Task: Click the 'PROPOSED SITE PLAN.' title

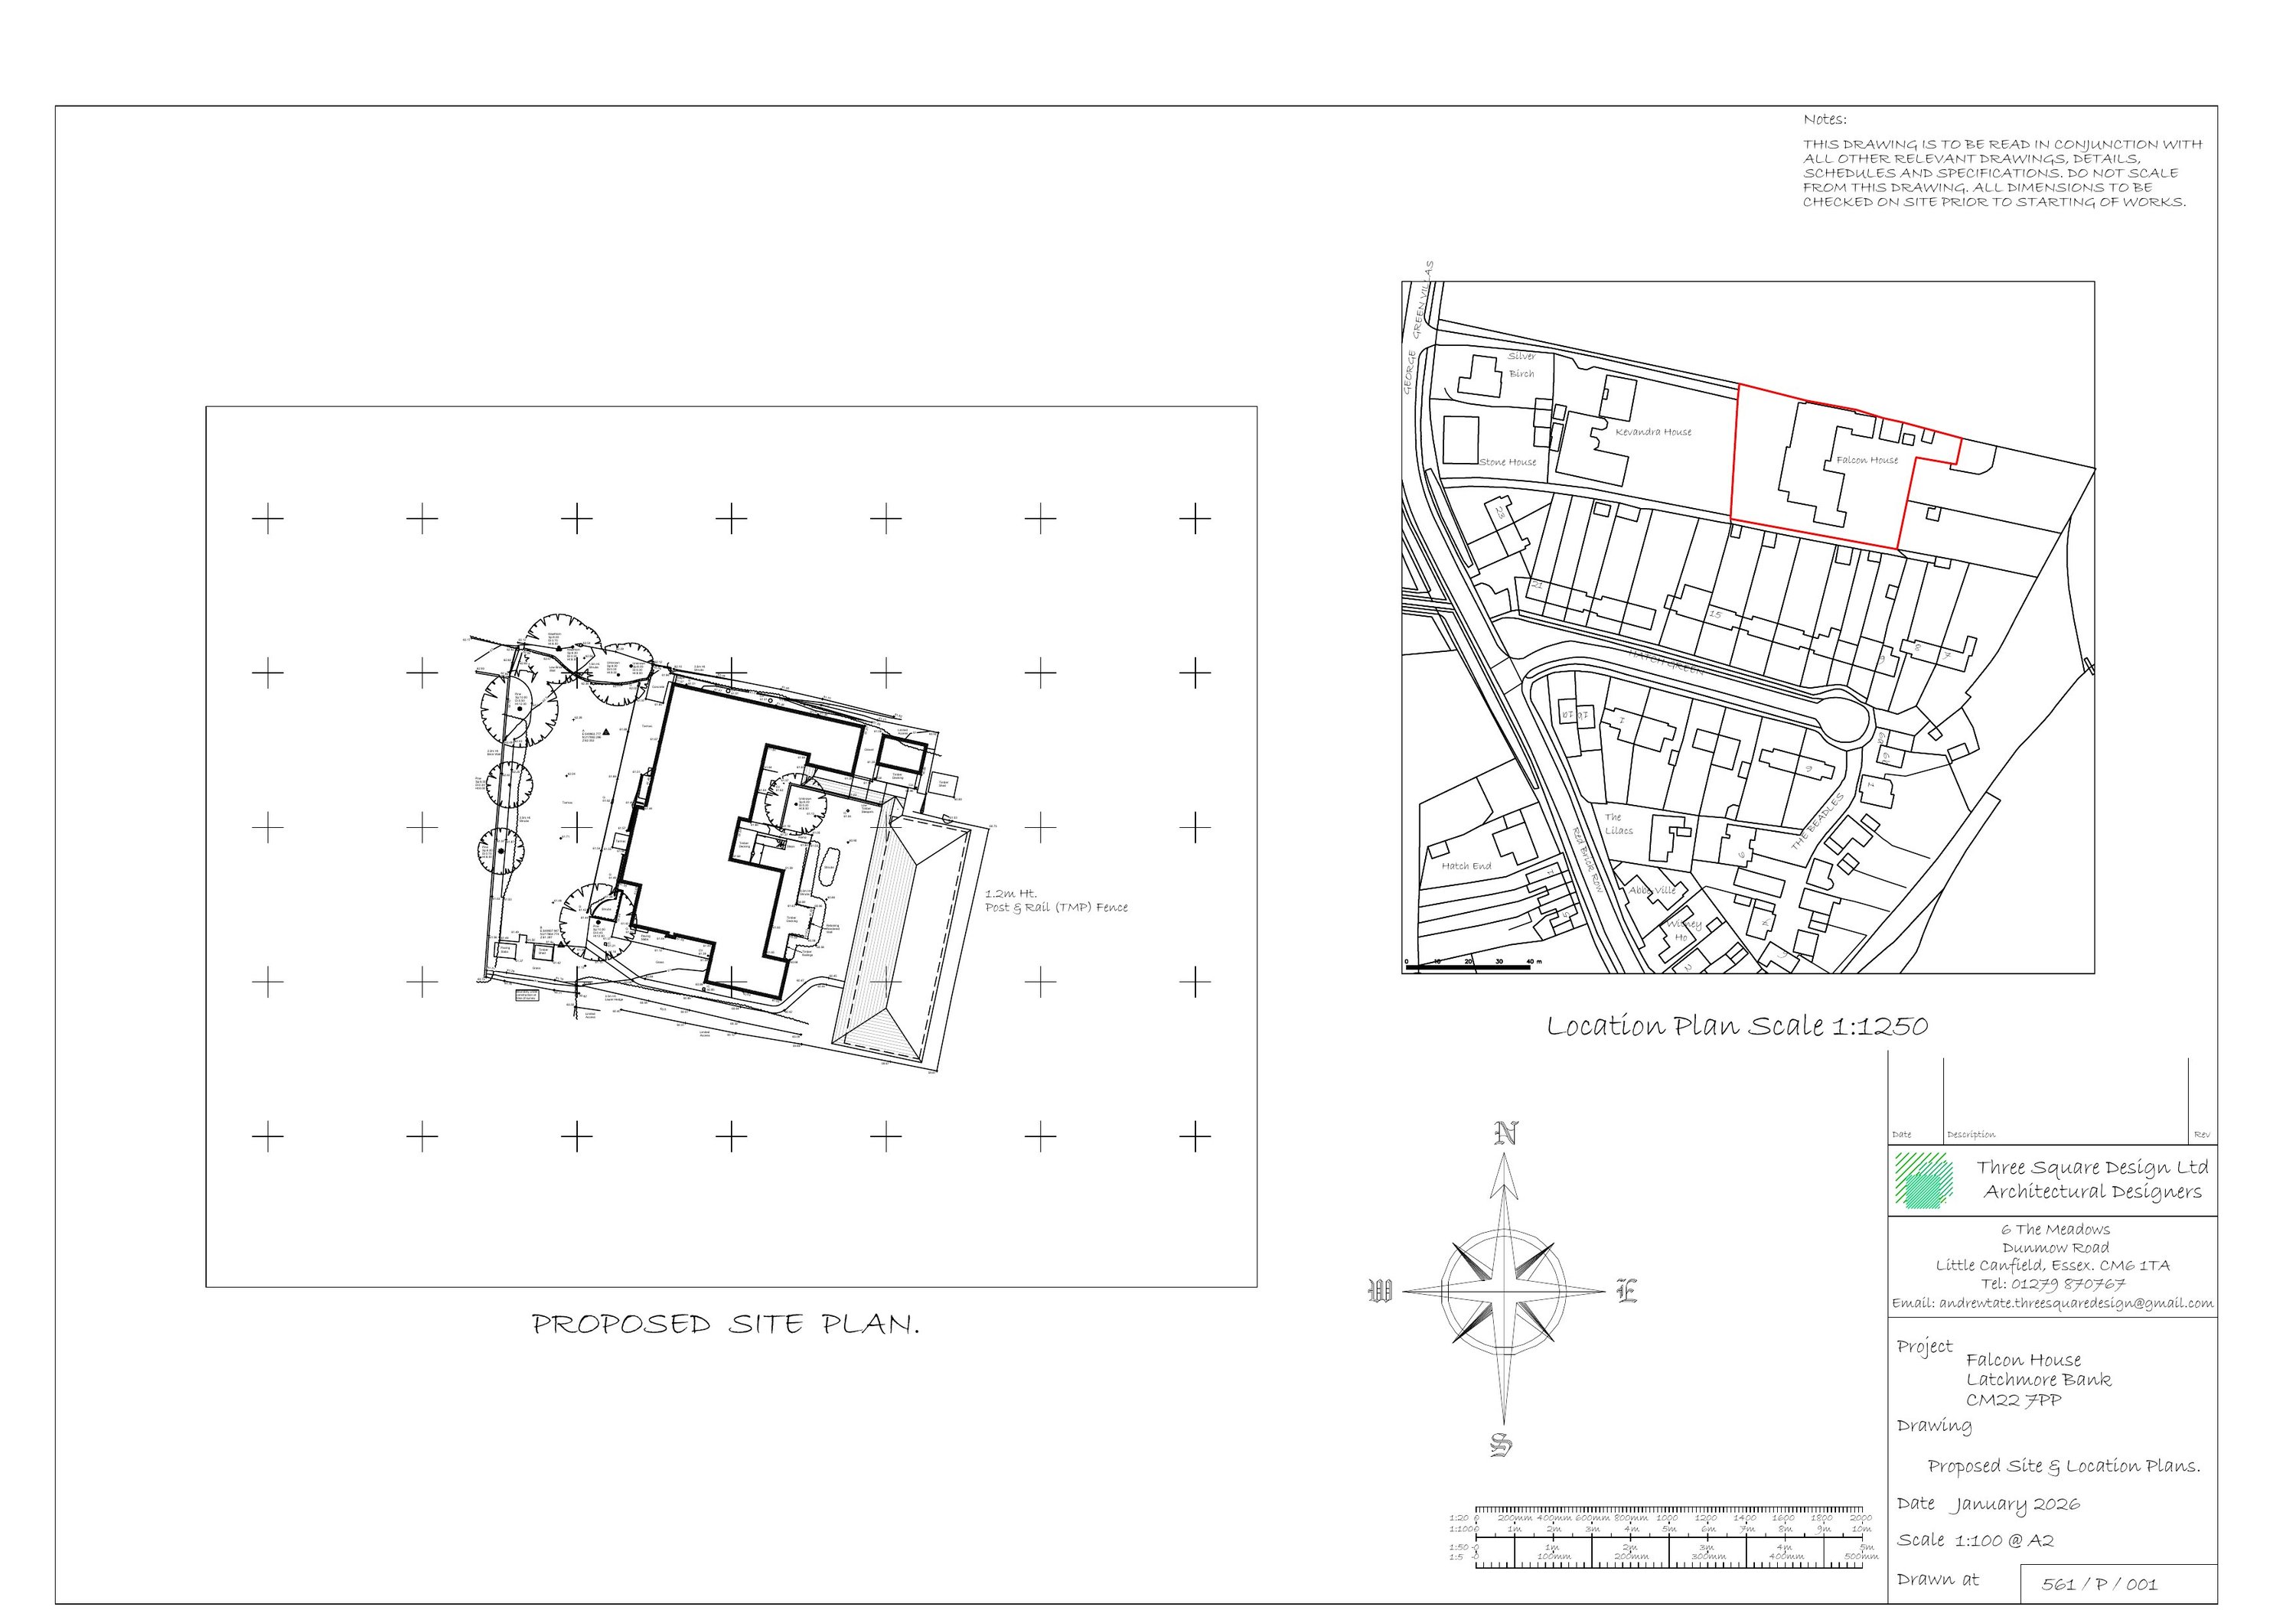Action: [725, 1324]
